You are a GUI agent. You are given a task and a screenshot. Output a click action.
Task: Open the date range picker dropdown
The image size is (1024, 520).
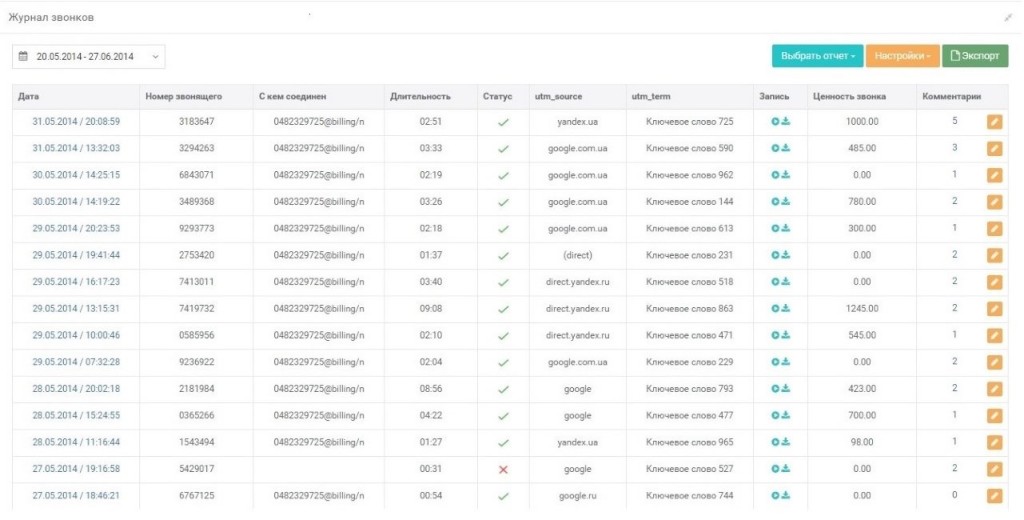(155, 57)
